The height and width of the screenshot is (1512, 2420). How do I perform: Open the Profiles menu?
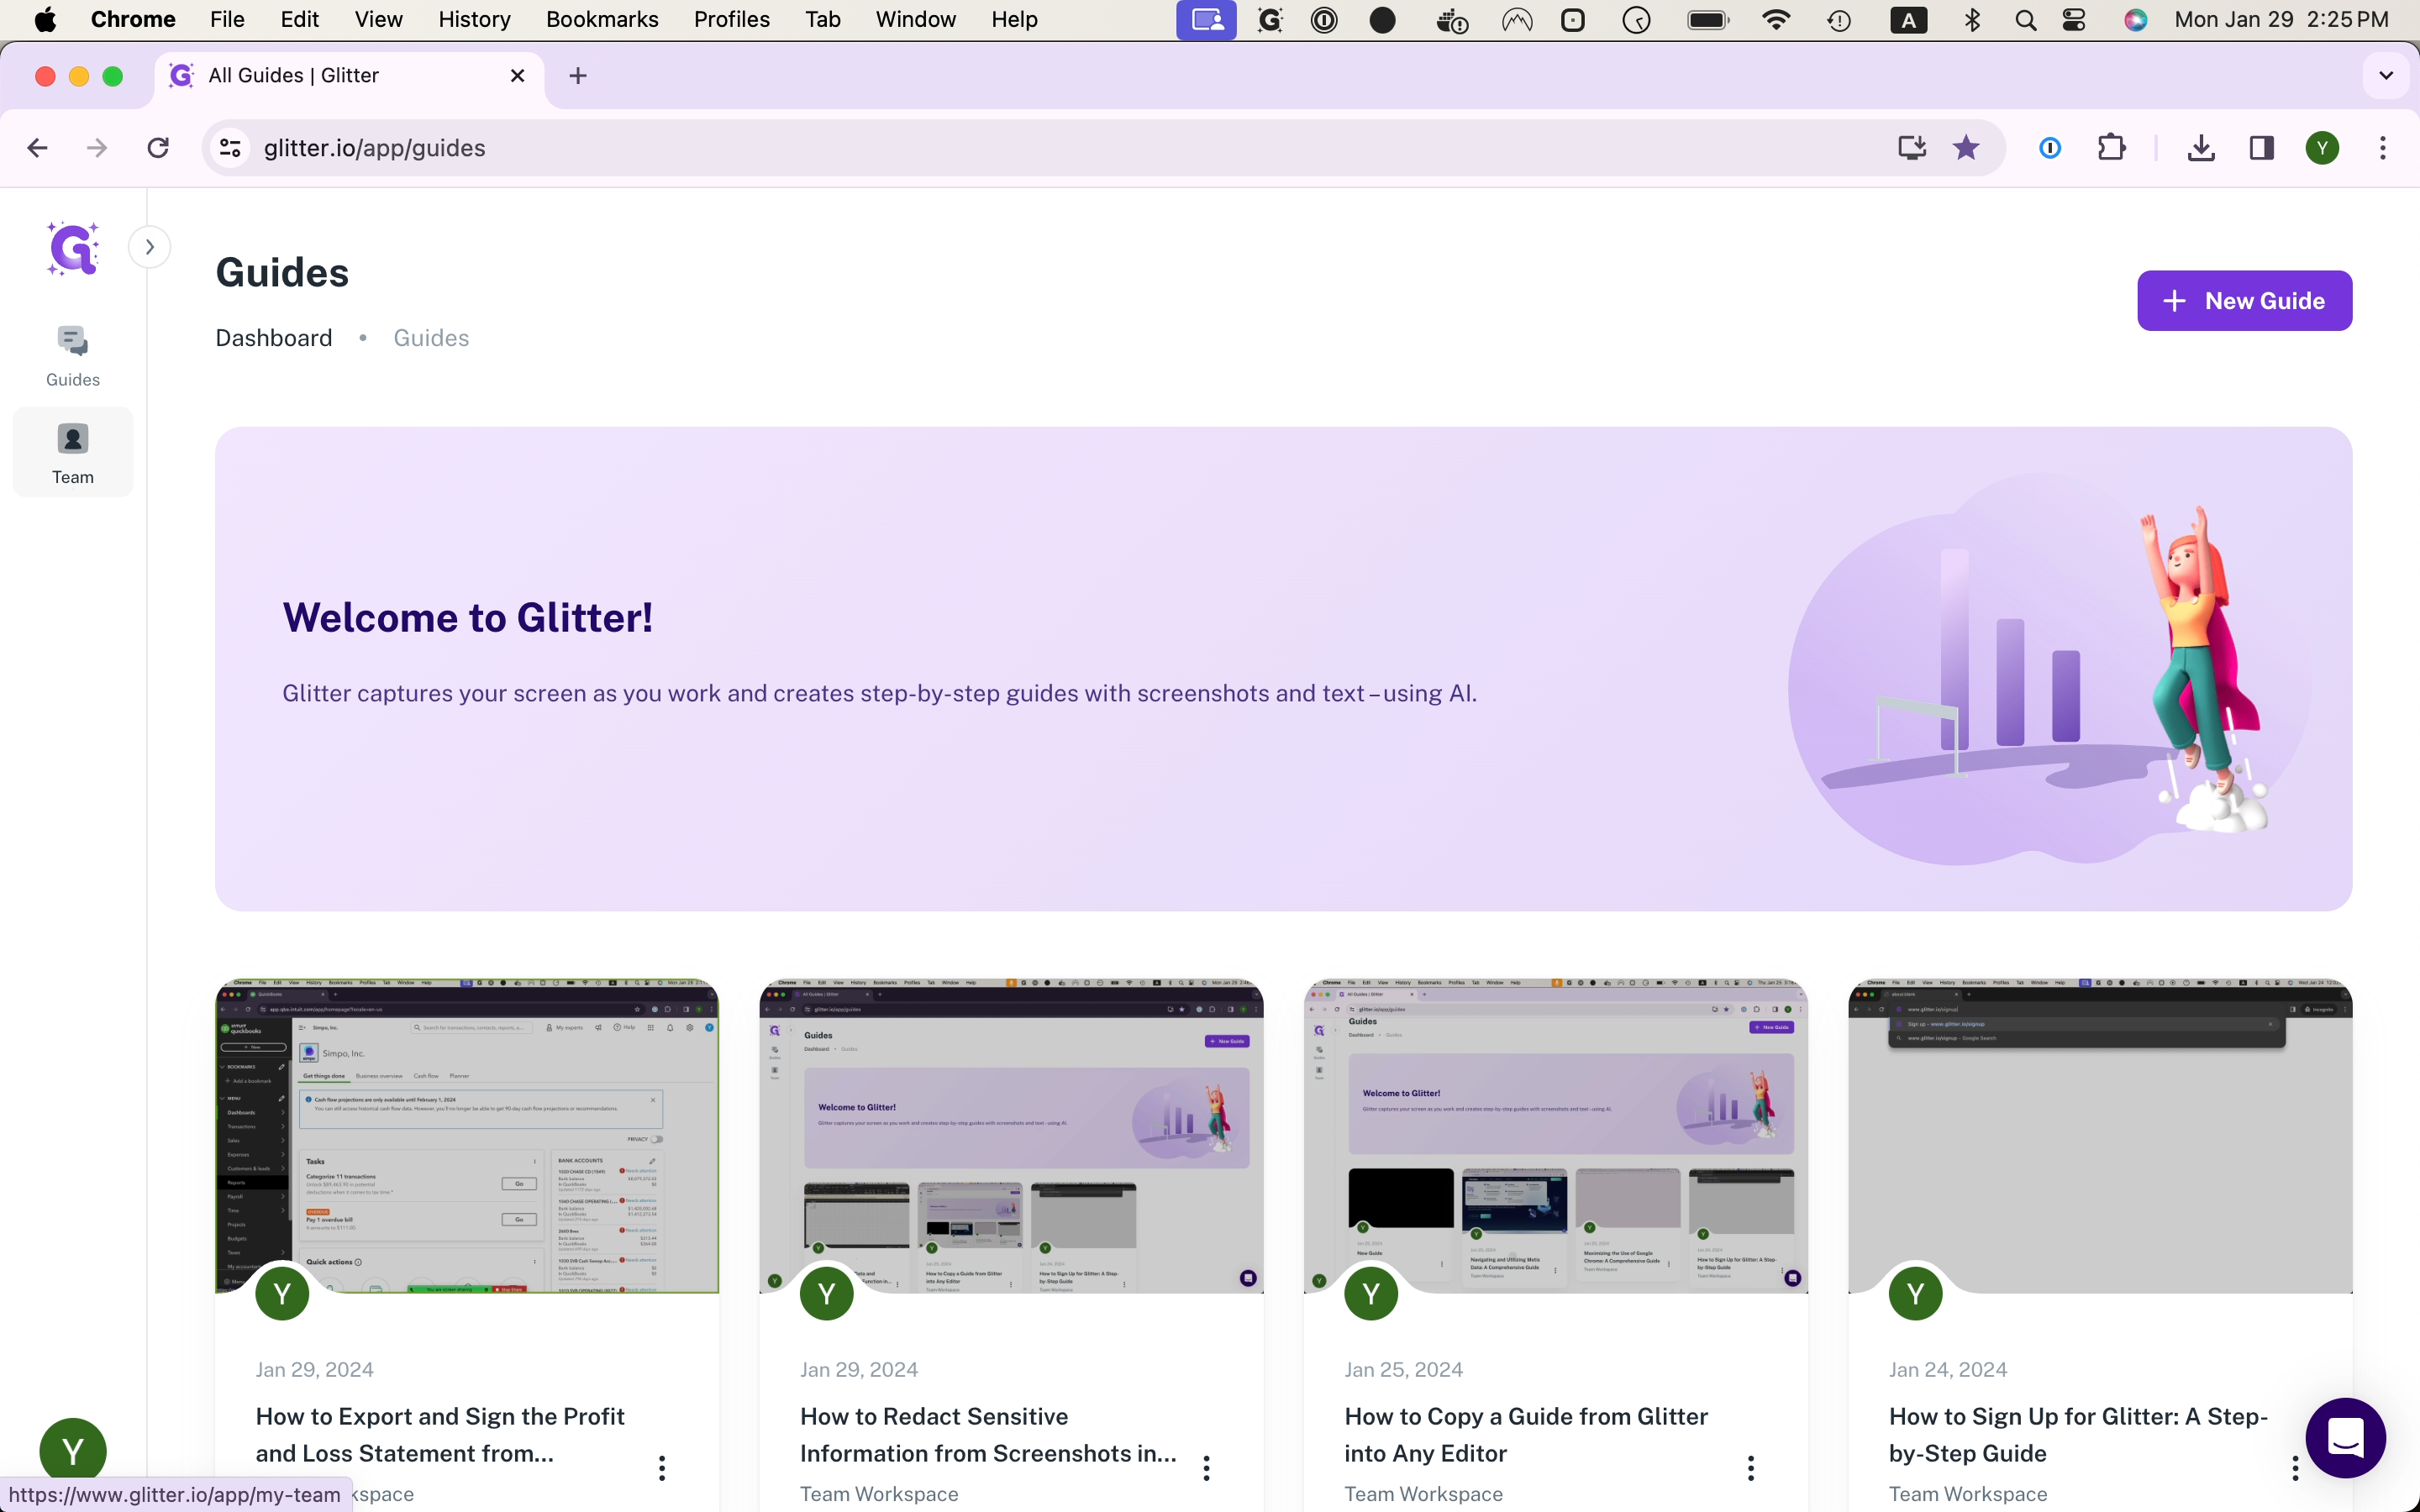(x=731, y=20)
